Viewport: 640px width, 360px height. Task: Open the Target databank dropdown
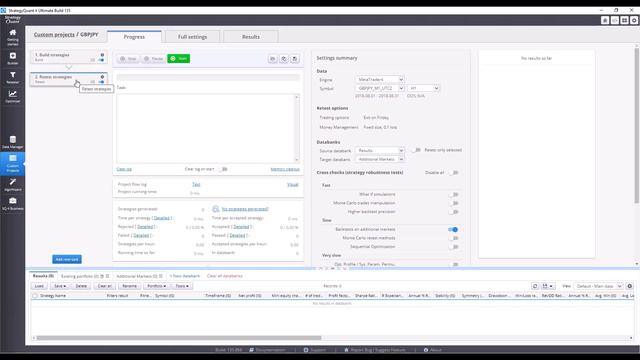tap(380, 159)
